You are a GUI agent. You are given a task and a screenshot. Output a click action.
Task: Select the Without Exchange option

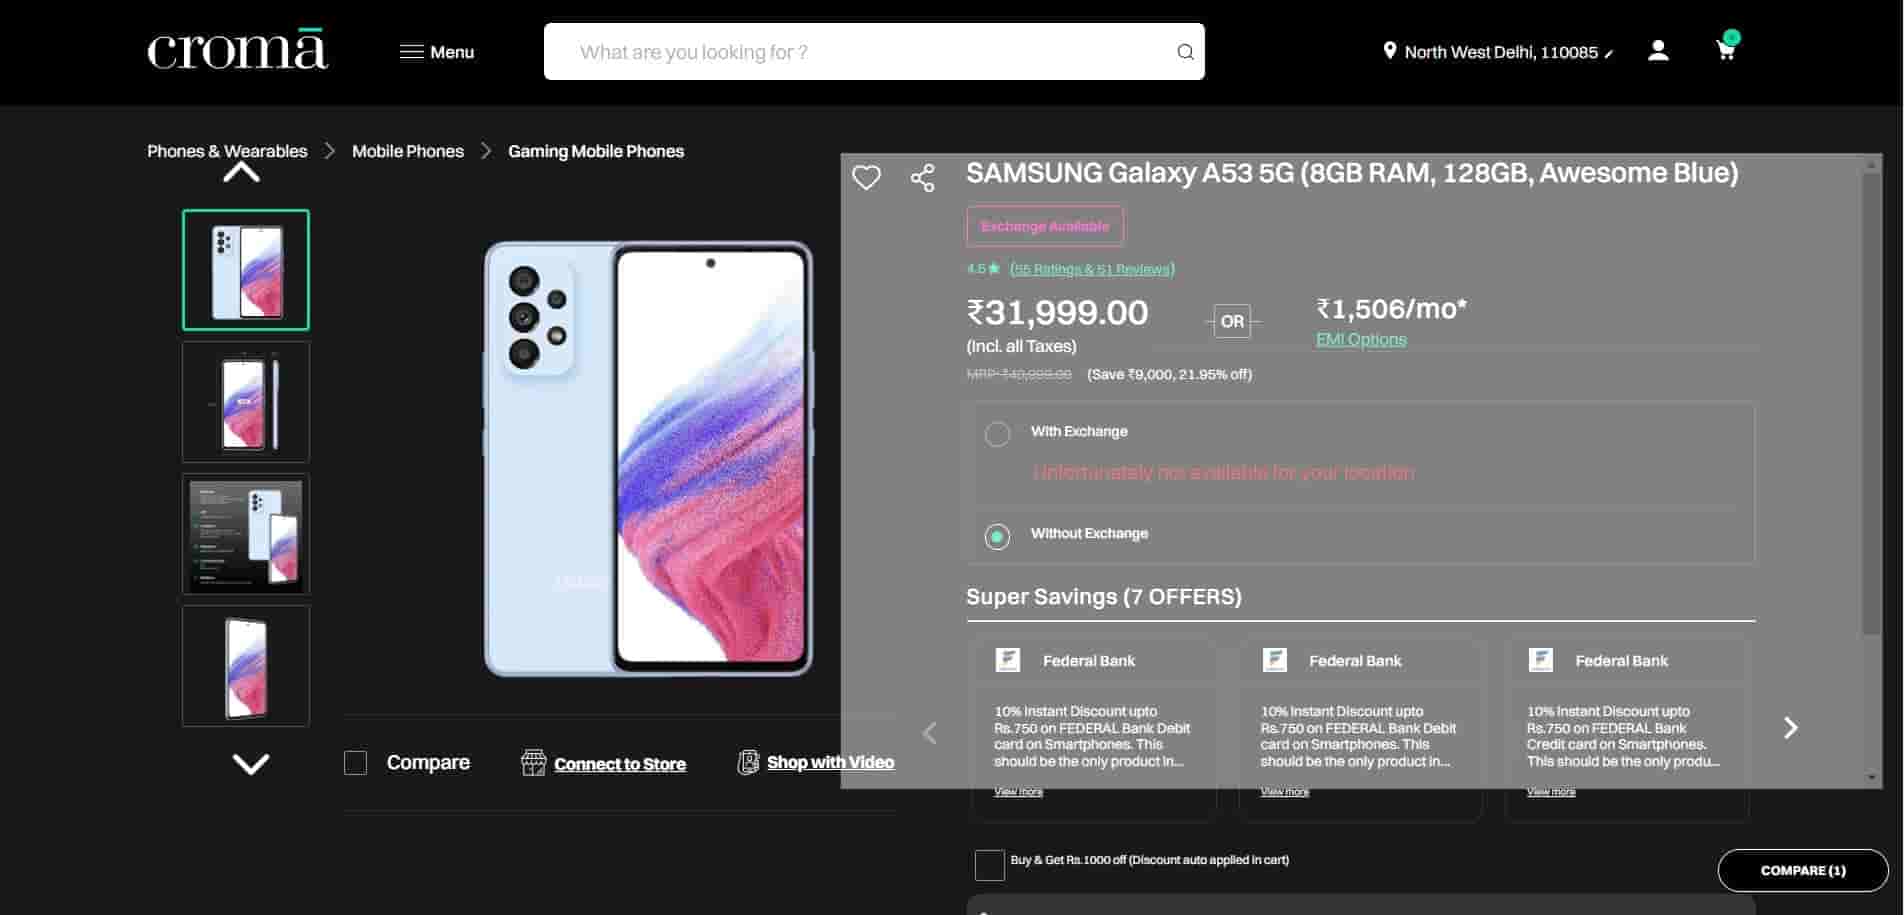tap(997, 536)
